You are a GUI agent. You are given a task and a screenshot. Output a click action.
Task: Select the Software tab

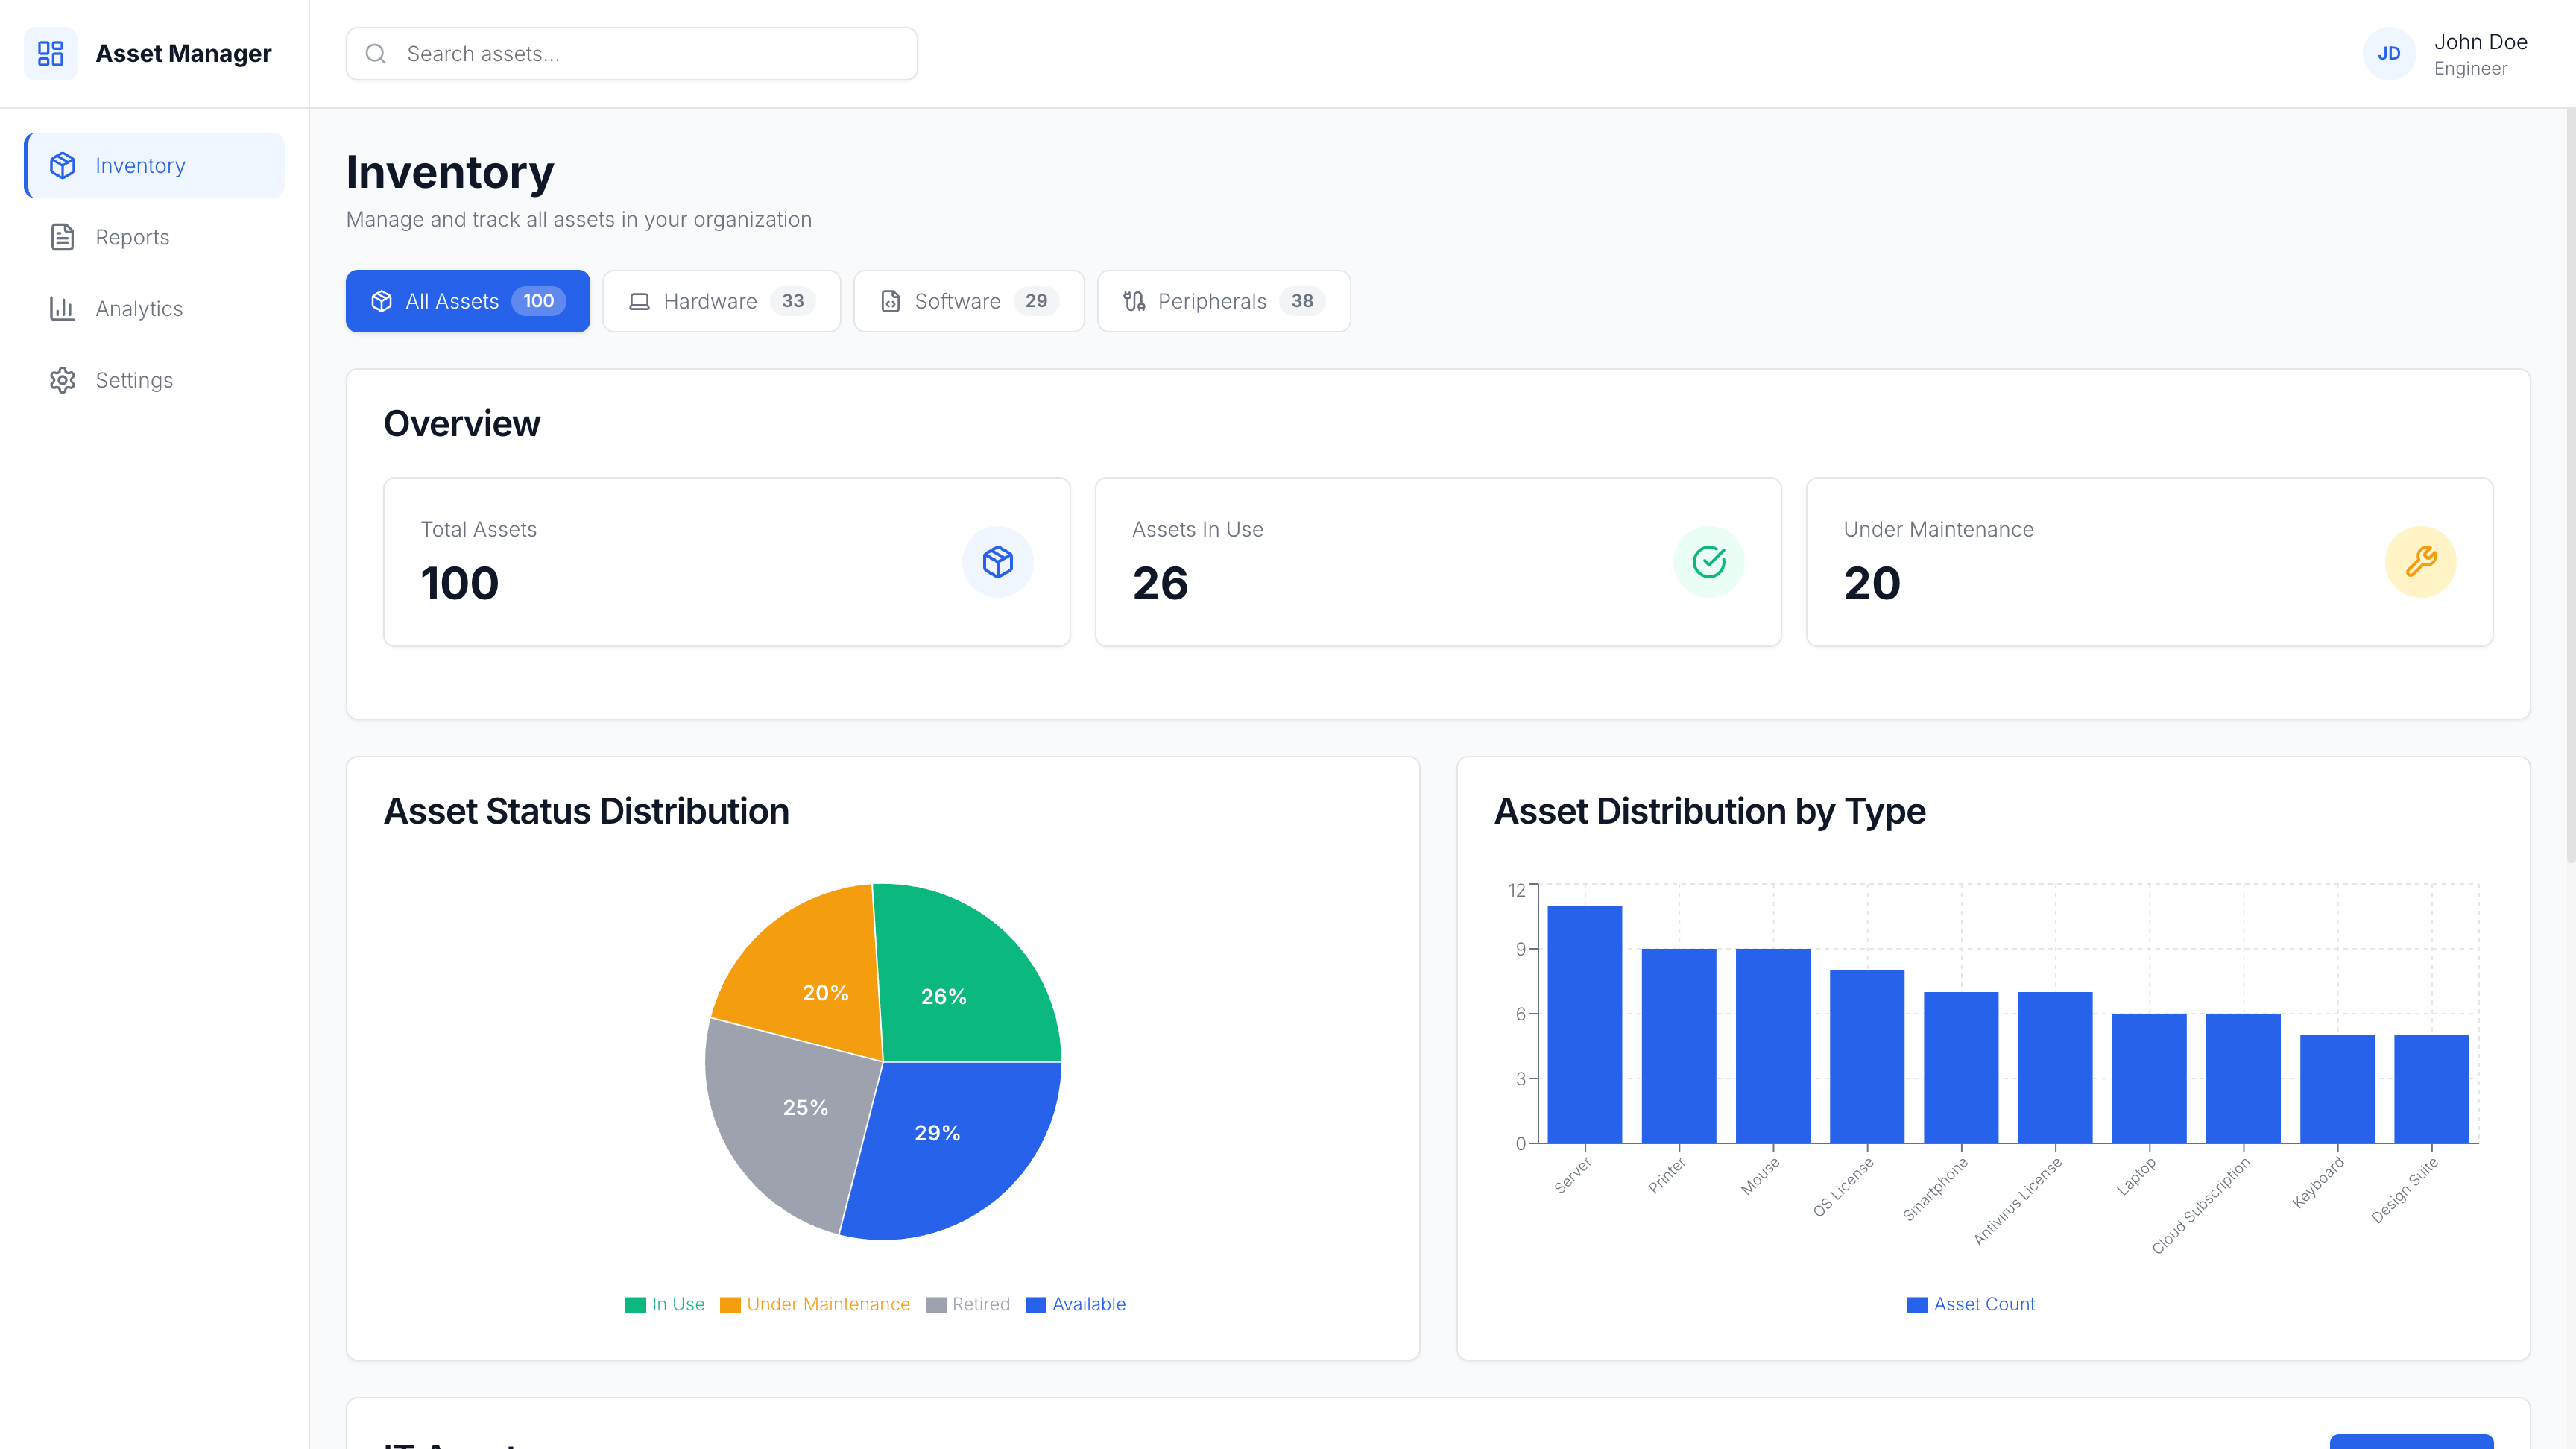click(968, 301)
